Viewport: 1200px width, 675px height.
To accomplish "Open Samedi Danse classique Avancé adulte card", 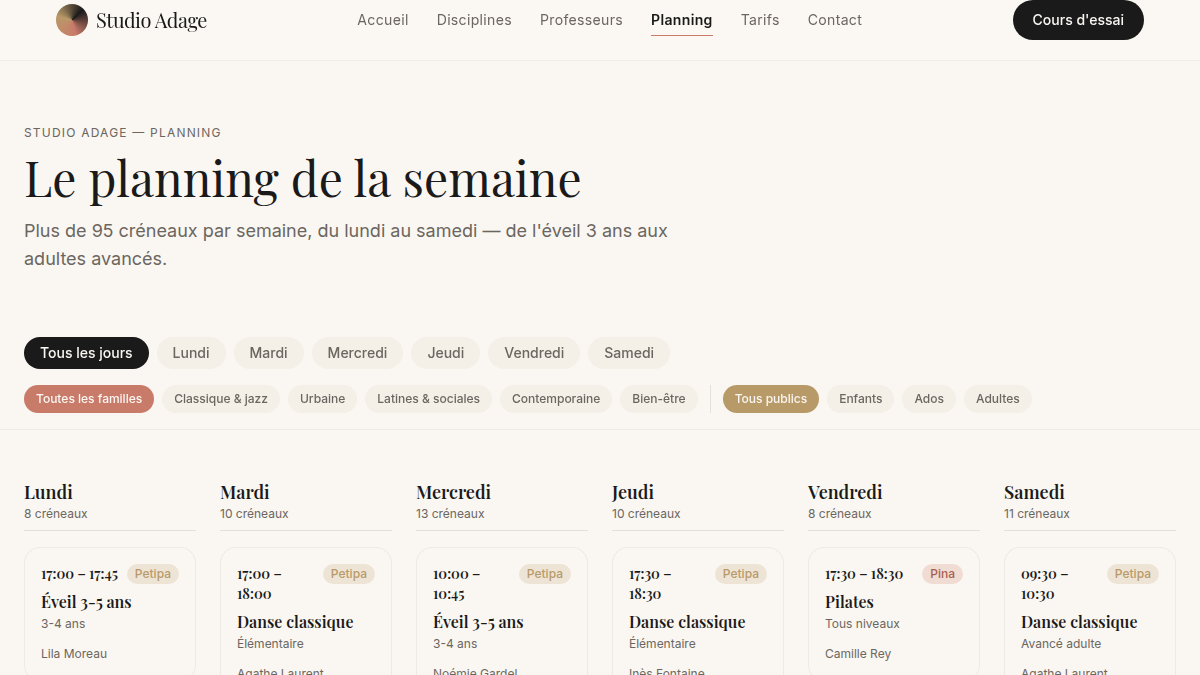I will pyautogui.click(x=1090, y=611).
